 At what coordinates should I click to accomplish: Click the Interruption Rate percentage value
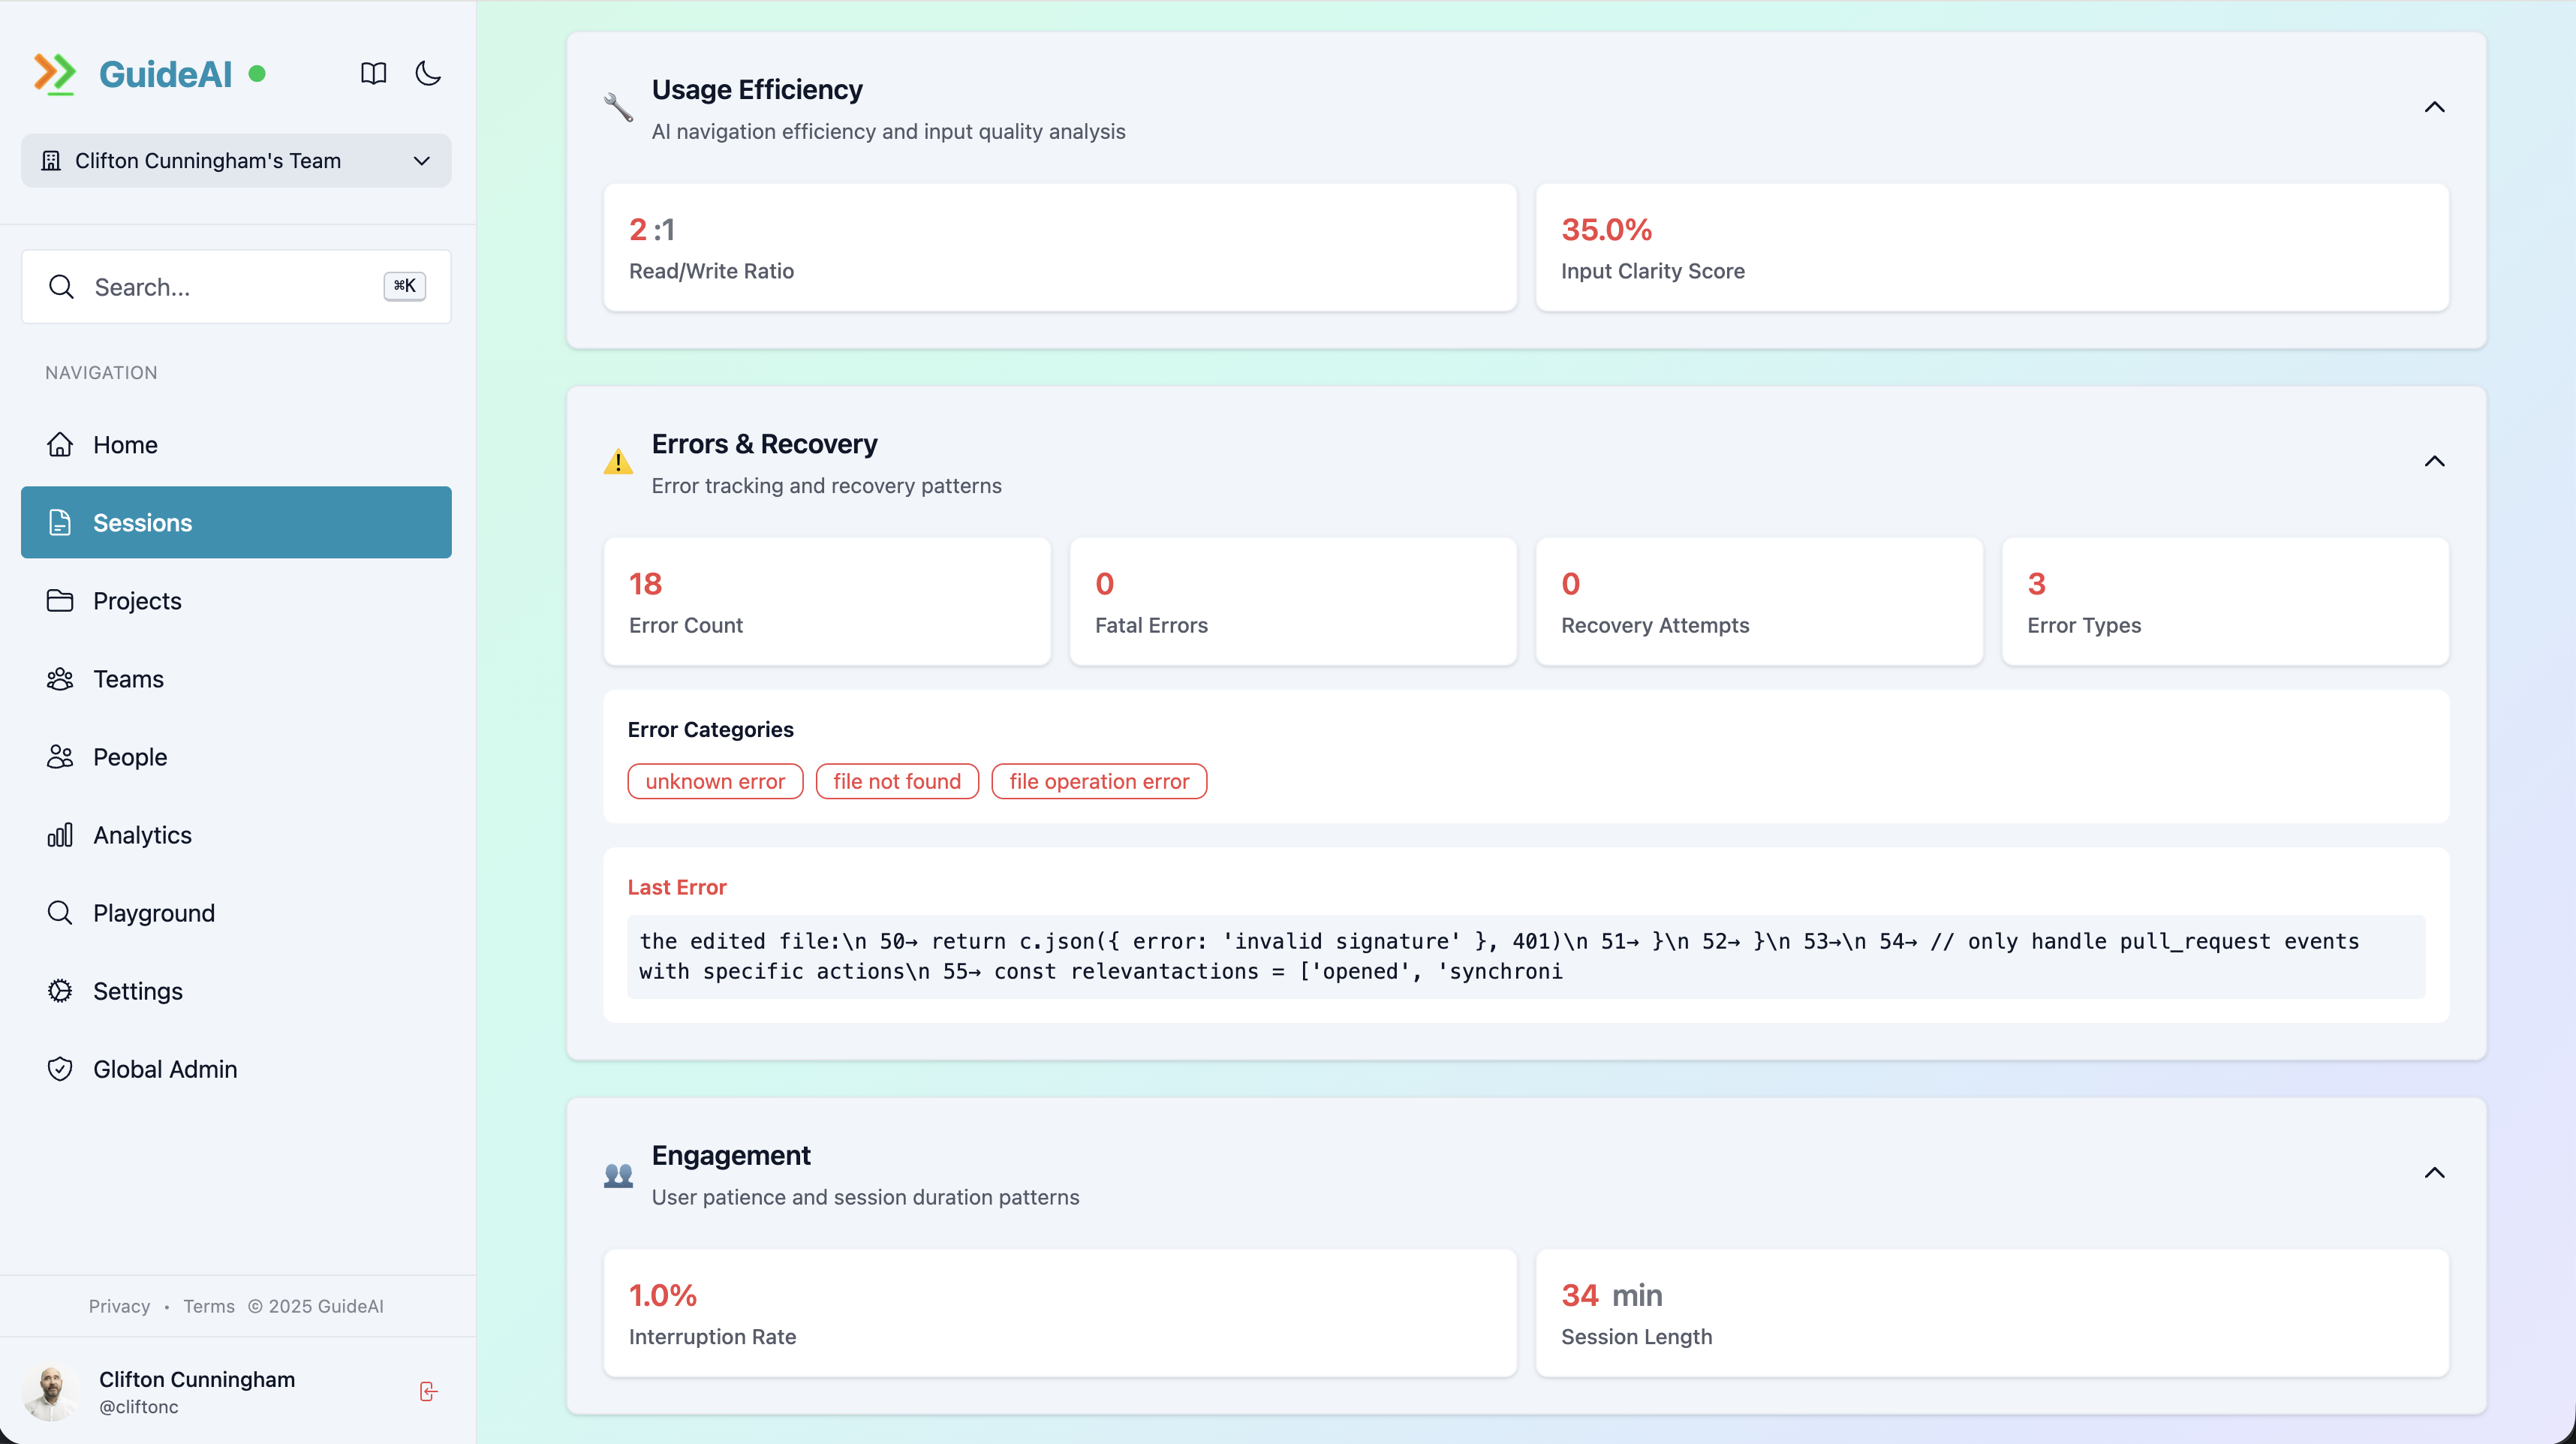(663, 1294)
